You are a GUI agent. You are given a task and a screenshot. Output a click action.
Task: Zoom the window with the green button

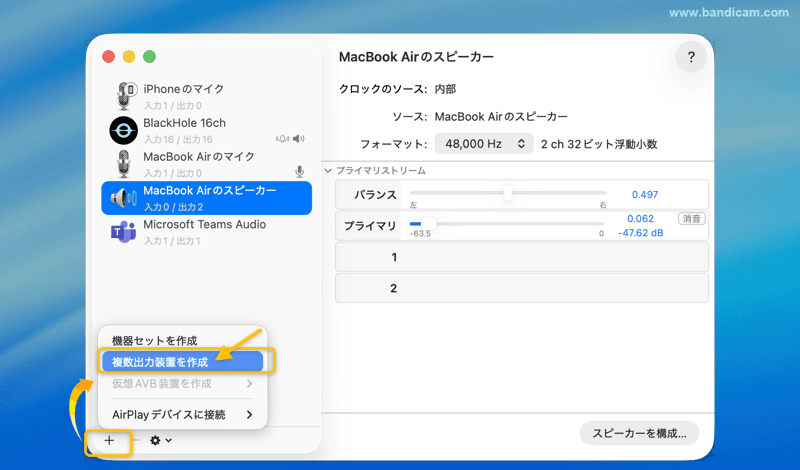tap(149, 57)
